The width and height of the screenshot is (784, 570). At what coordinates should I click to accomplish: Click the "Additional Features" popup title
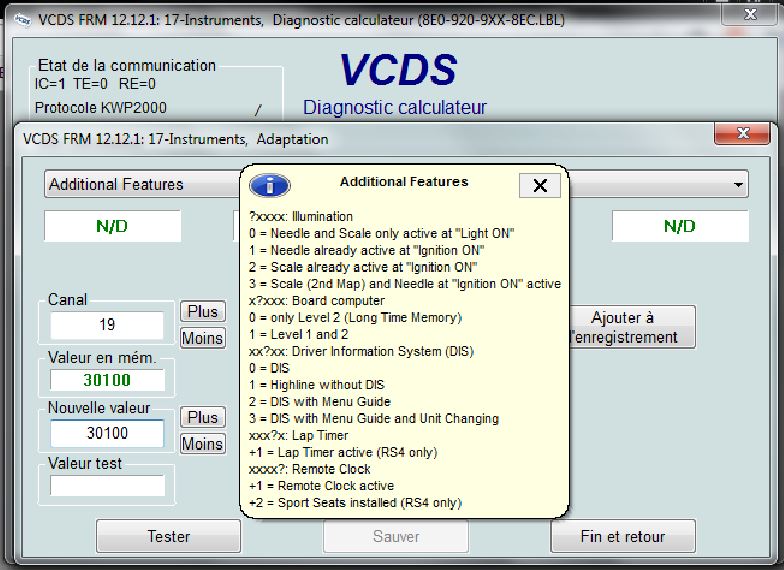[404, 182]
